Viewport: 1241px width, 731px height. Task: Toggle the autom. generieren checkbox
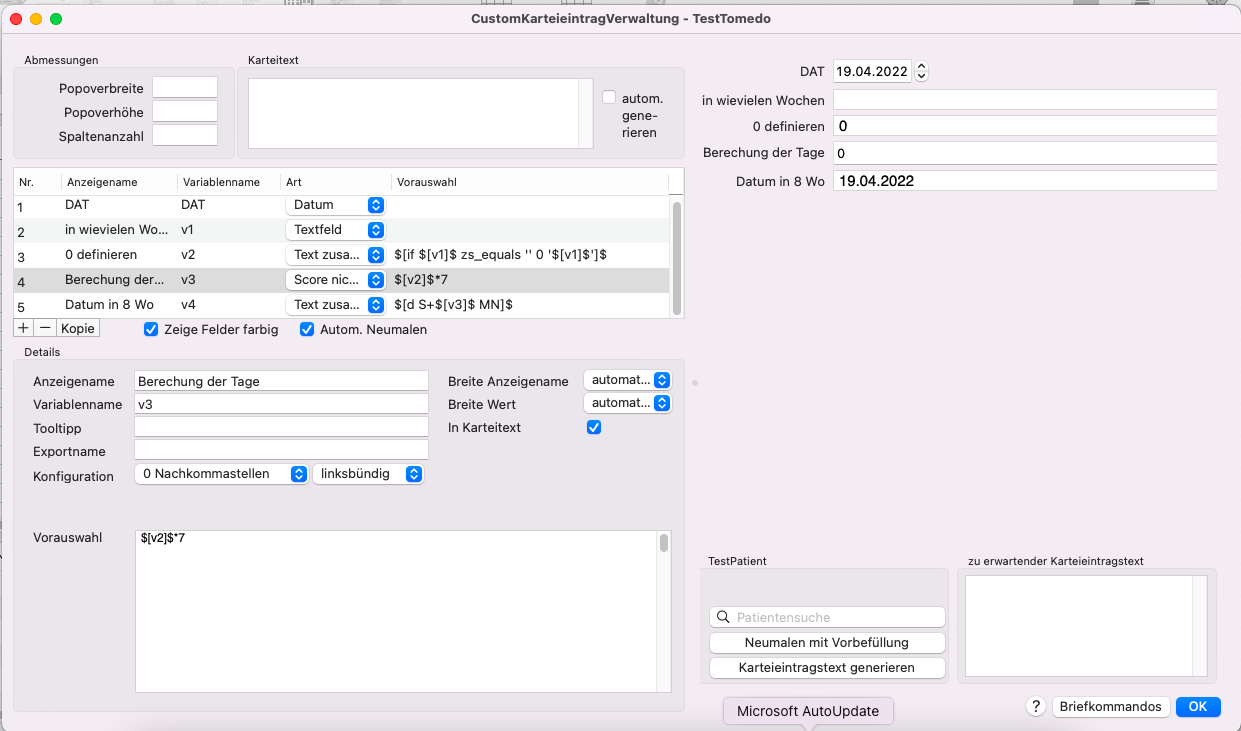point(609,98)
